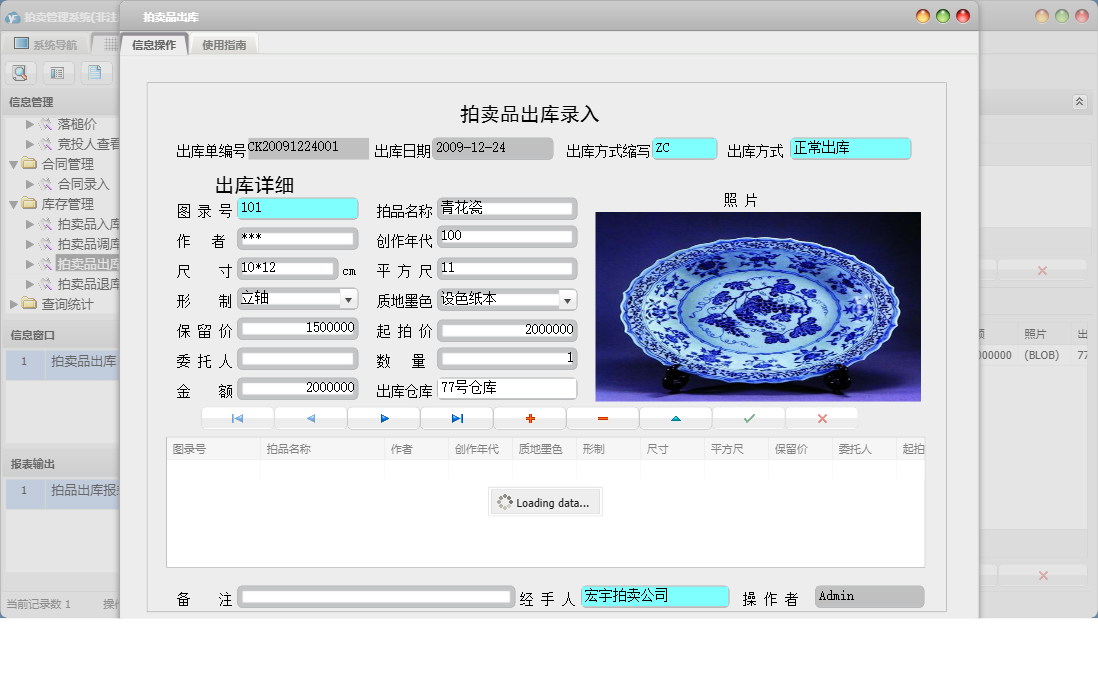Go to first record in navigator bar
This screenshot has width=1098, height=685.
[237, 419]
